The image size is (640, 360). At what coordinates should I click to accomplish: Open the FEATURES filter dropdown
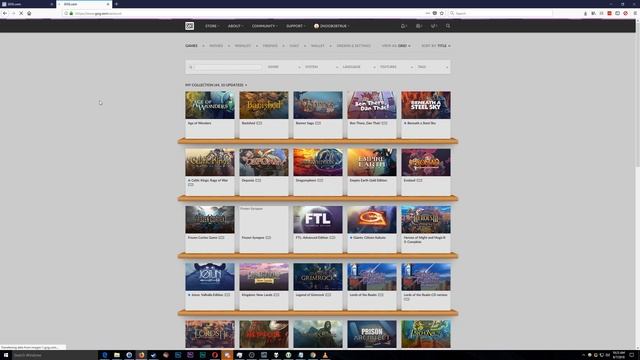pyautogui.click(x=396, y=67)
